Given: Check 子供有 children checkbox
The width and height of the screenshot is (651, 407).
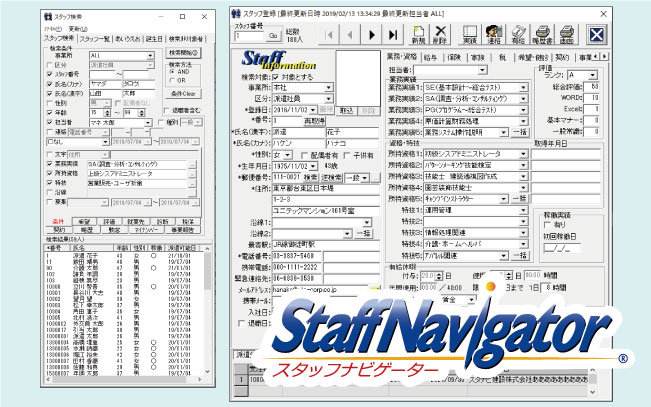Looking at the screenshot, I should point(348,155).
